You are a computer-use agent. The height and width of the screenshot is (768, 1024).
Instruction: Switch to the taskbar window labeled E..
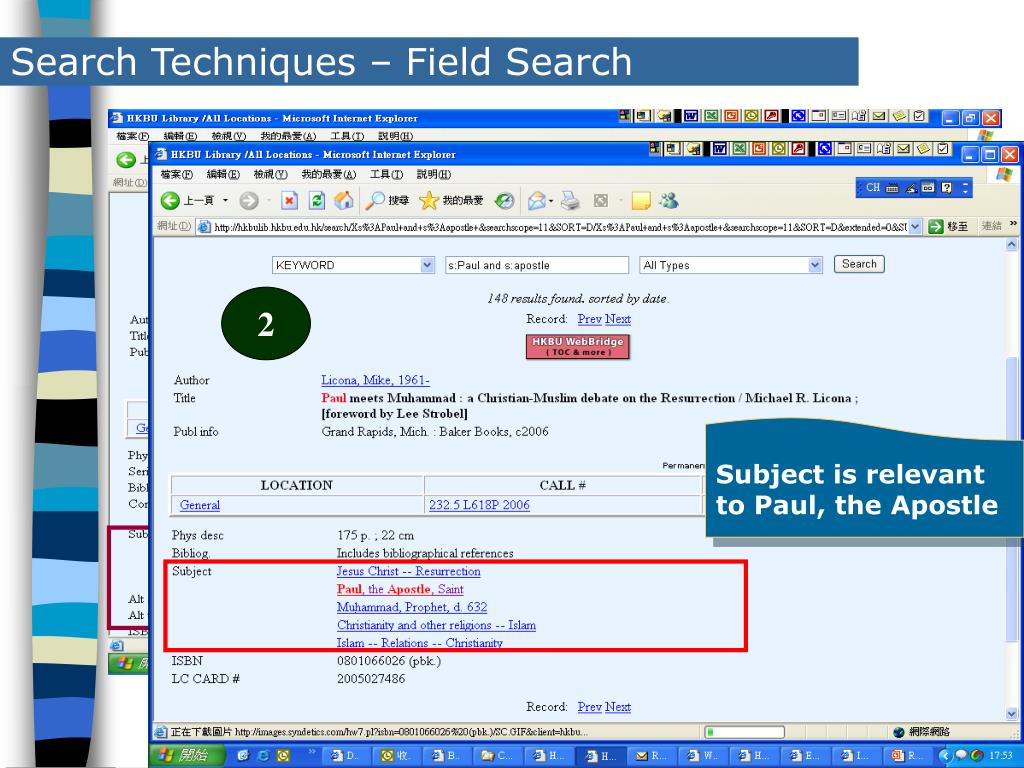pos(808,756)
